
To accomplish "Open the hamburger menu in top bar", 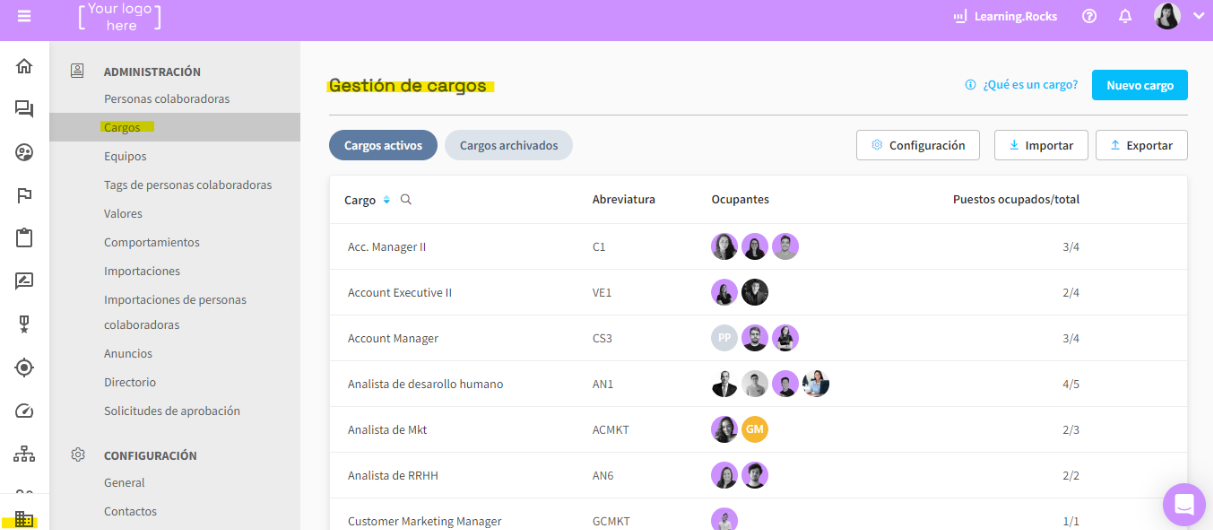I will [24, 16].
